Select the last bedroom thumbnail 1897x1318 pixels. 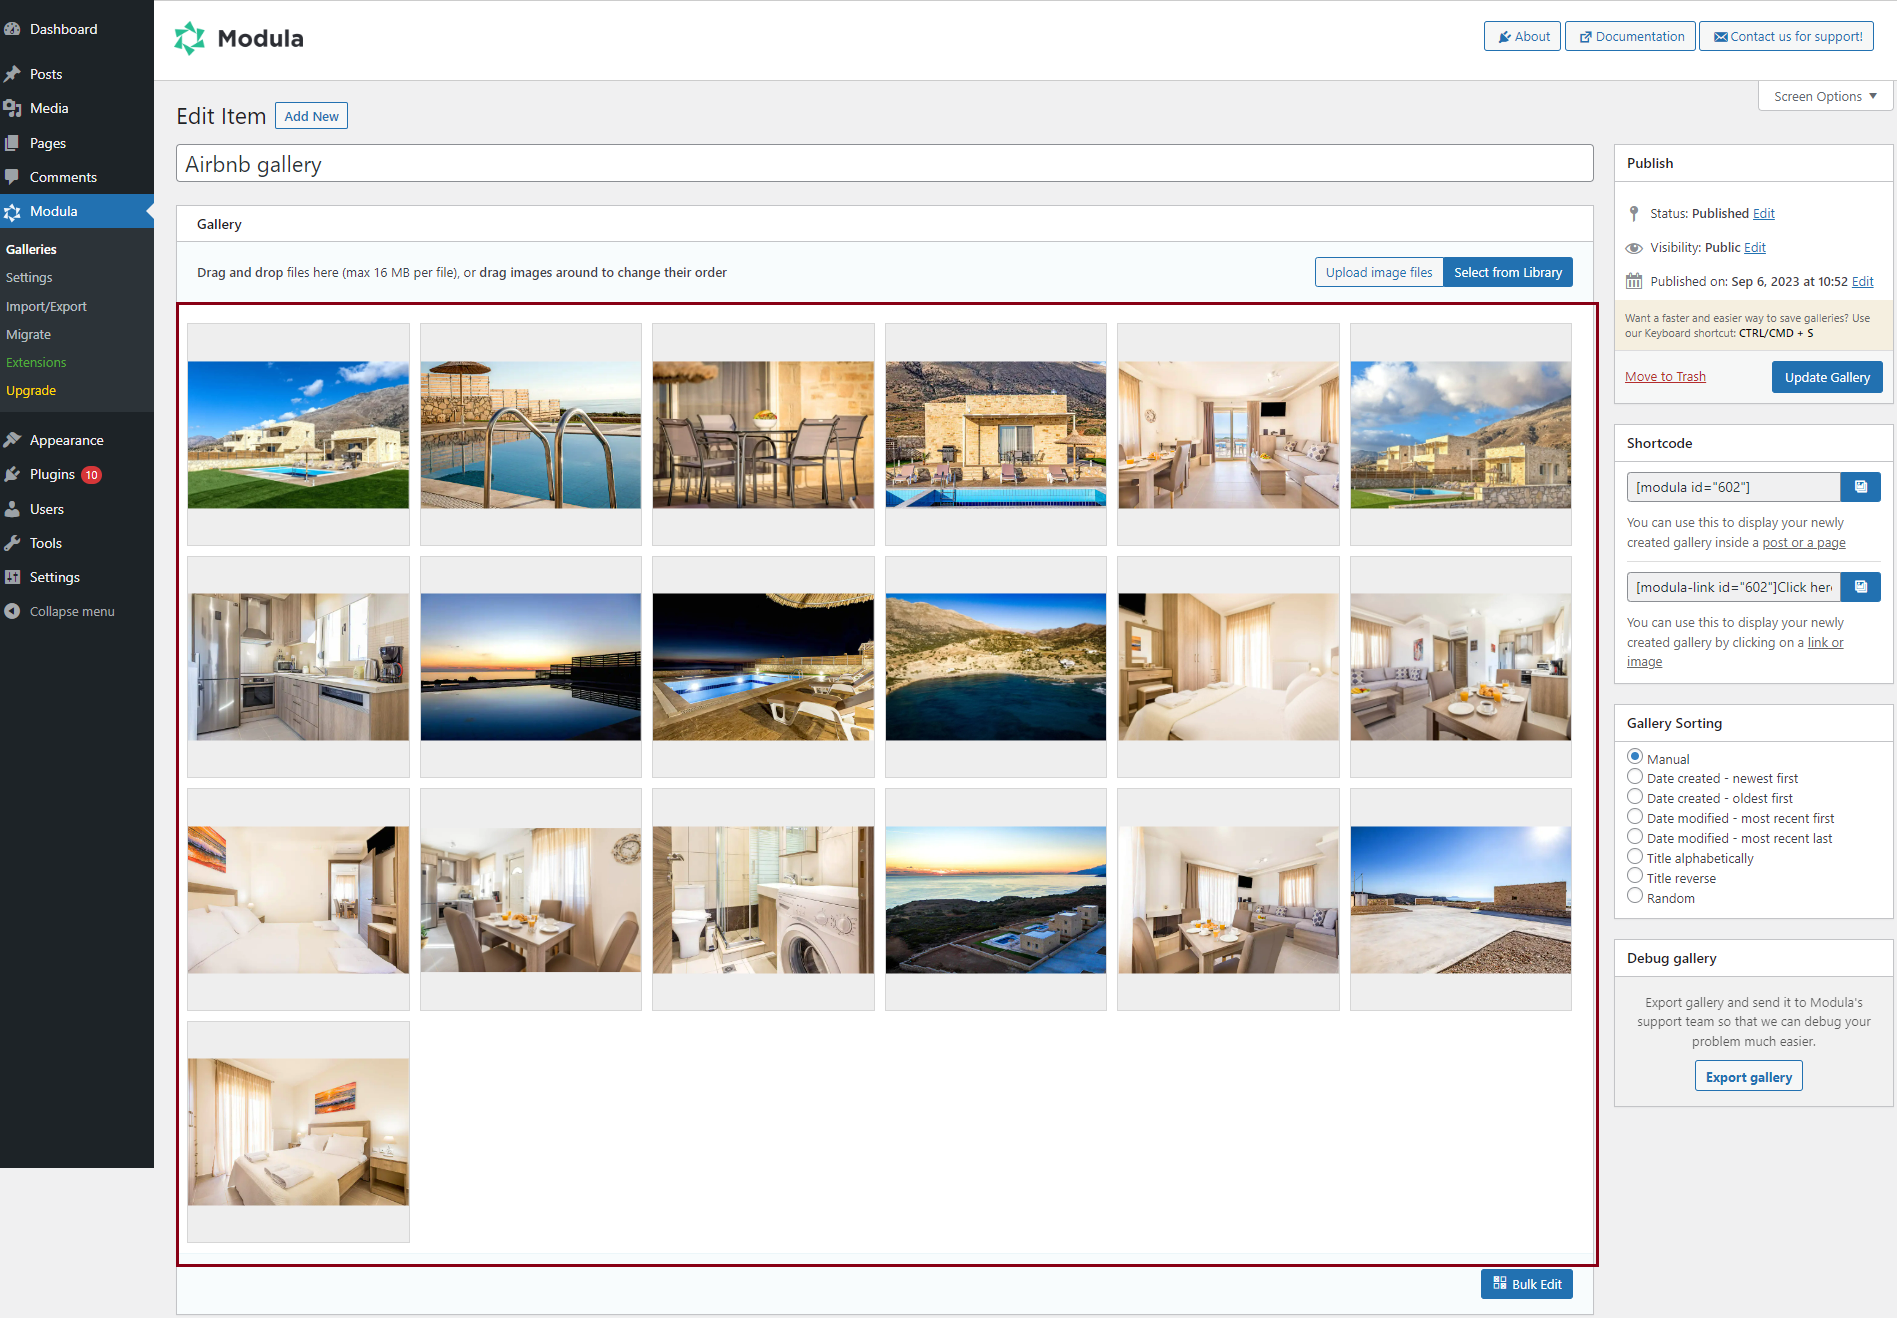tap(298, 1132)
